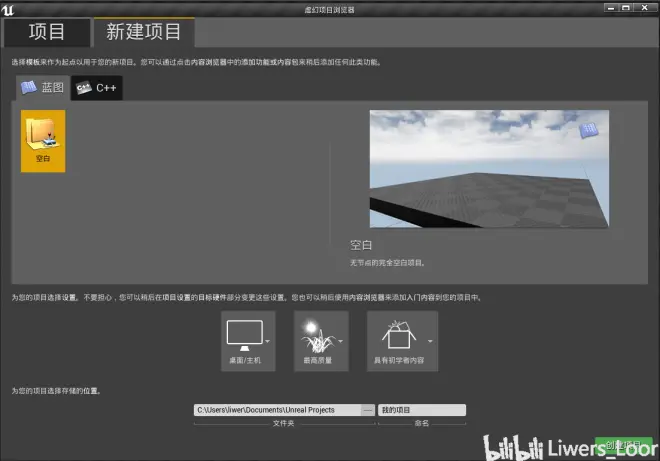This screenshot has width=660, height=461.
Task: Edit the 我的项目 project name field
Action: [x=422, y=410]
